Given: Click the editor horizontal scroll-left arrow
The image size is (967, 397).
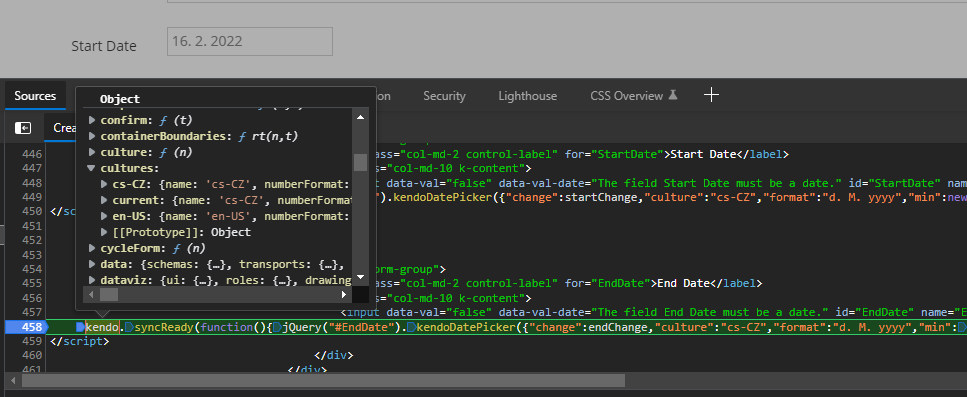Looking at the screenshot, I should (x=13, y=380).
